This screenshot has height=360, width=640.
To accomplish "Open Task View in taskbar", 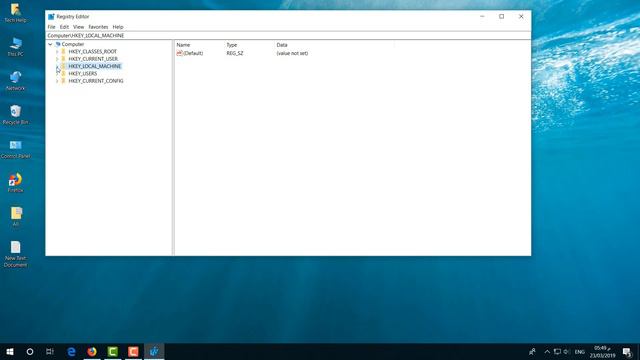I will pos(50,351).
